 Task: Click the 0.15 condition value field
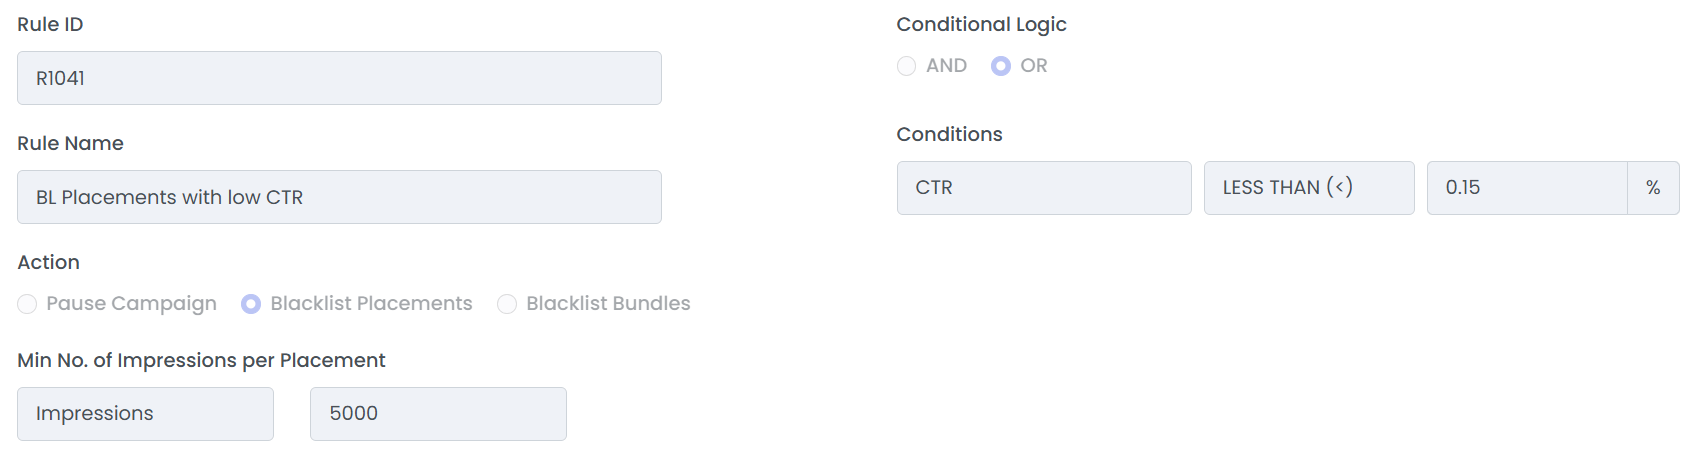coord(1526,188)
